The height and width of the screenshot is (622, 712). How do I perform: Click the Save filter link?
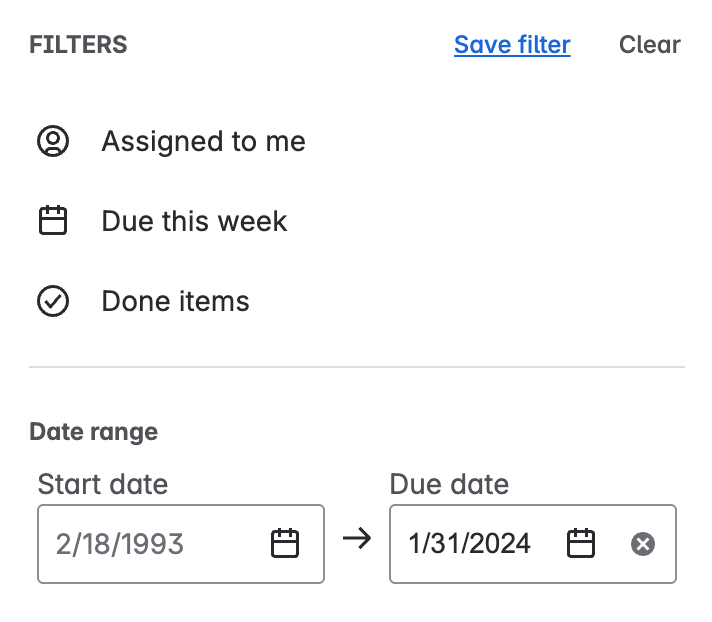[x=512, y=45]
